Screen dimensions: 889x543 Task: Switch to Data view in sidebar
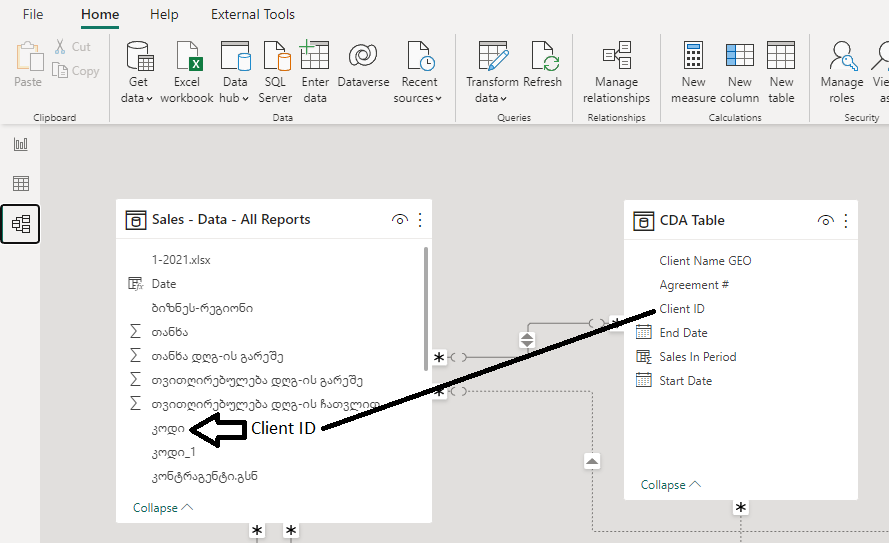point(20,183)
